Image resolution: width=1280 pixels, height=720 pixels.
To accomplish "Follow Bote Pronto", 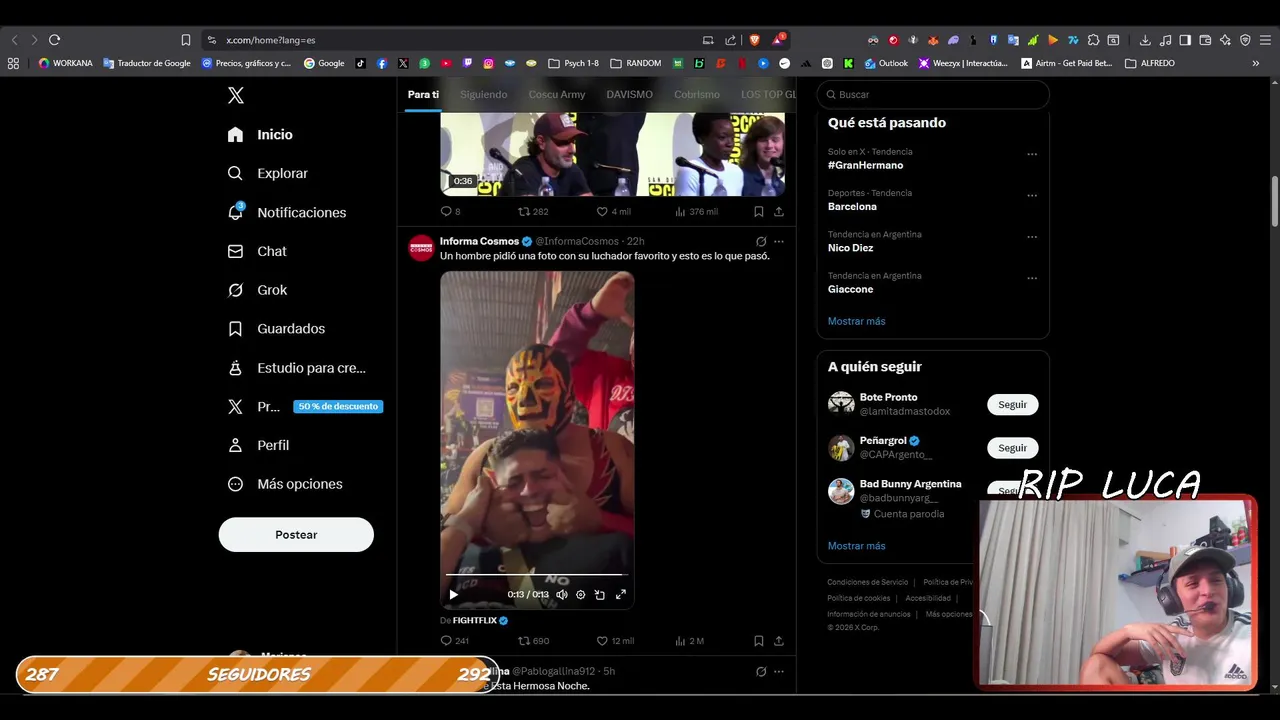I will [x=1012, y=404].
